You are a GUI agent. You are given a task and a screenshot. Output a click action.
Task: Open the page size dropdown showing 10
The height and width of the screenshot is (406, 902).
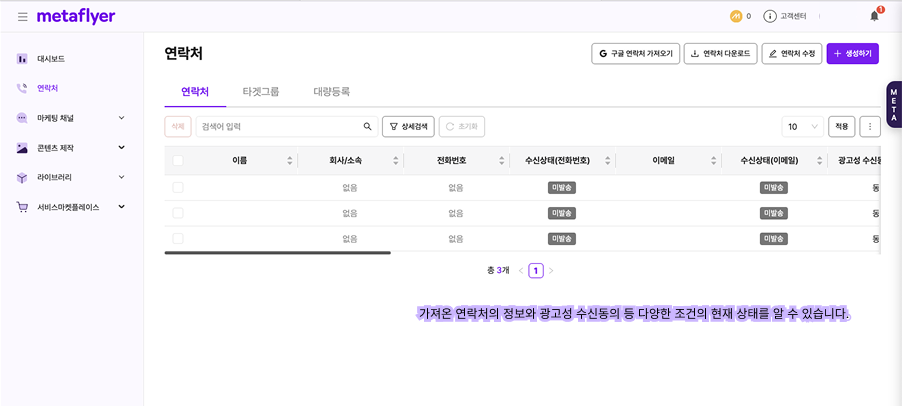pyautogui.click(x=802, y=127)
